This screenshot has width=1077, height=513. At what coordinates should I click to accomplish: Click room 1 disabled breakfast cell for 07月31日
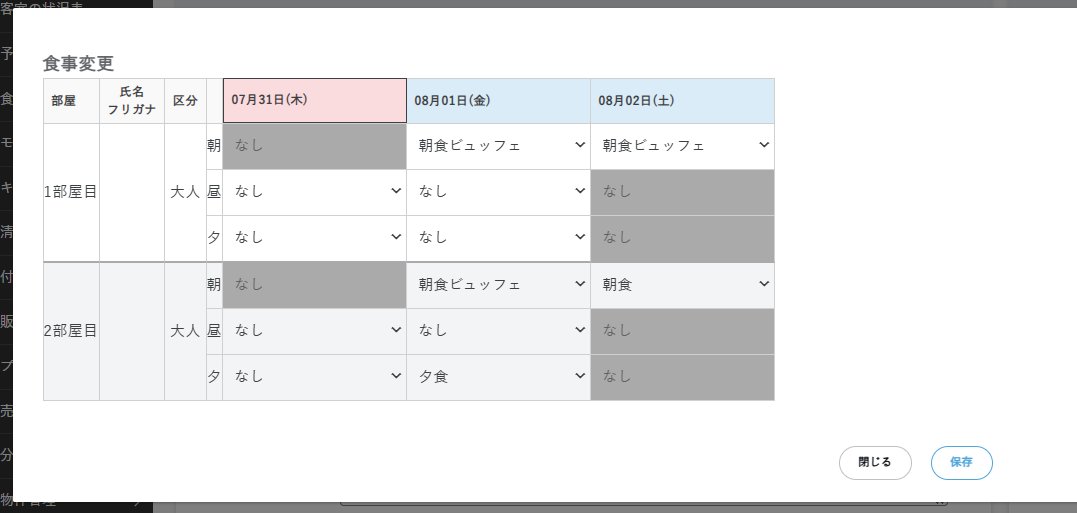314,146
